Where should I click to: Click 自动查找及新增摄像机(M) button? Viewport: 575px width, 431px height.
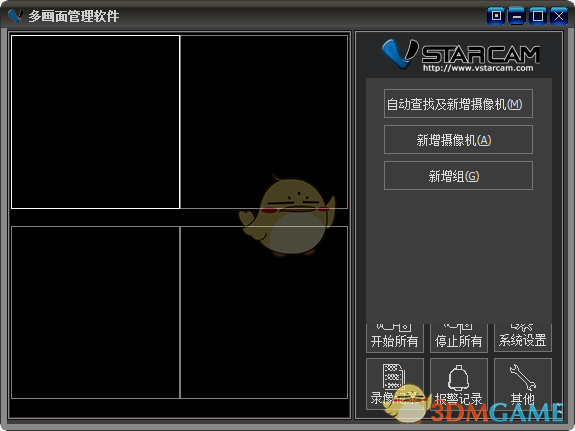[458, 103]
